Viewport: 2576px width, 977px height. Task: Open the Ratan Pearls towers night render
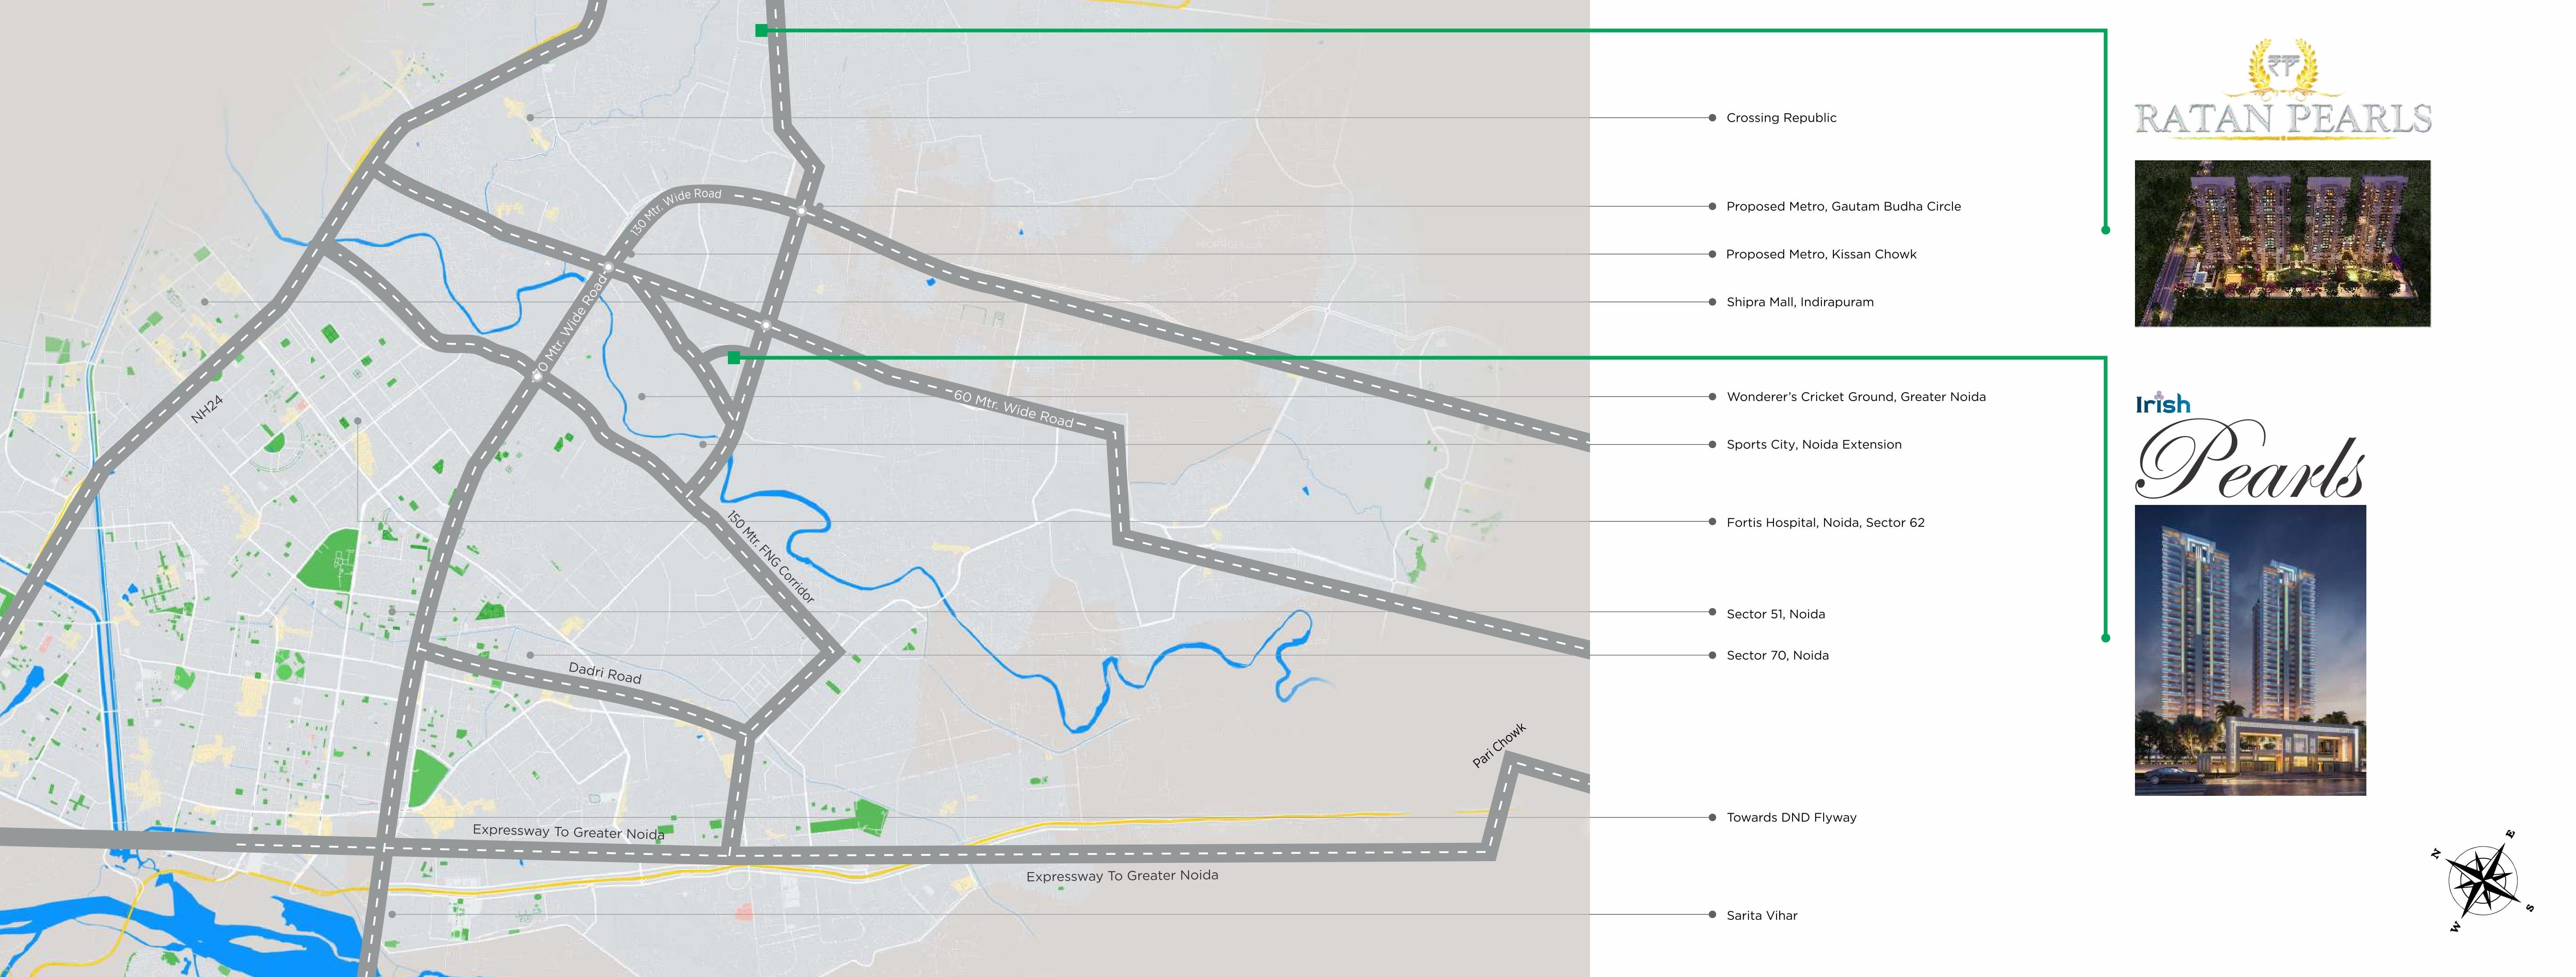(2282, 243)
